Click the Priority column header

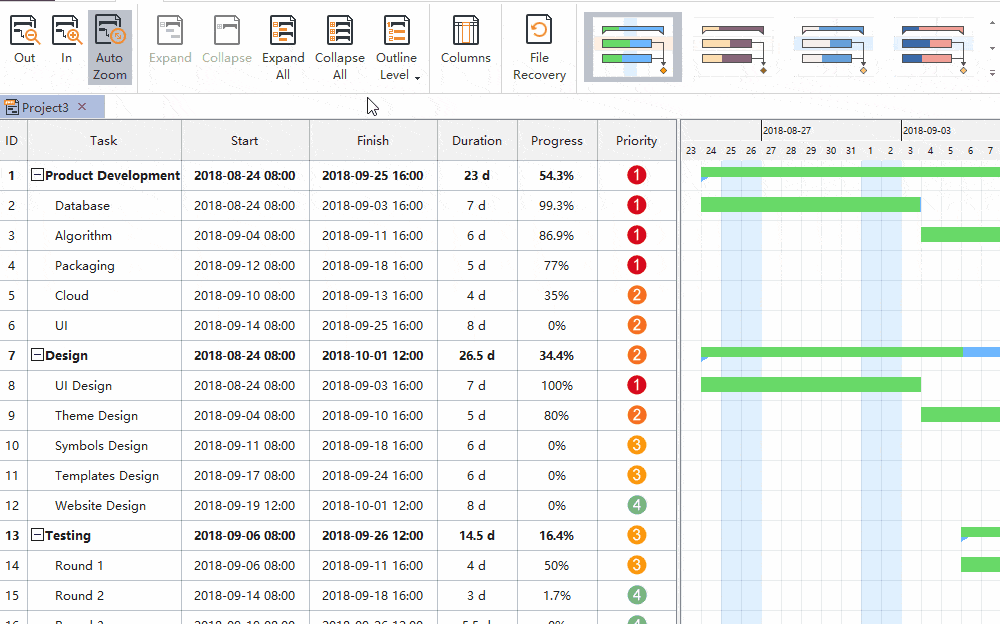636,141
